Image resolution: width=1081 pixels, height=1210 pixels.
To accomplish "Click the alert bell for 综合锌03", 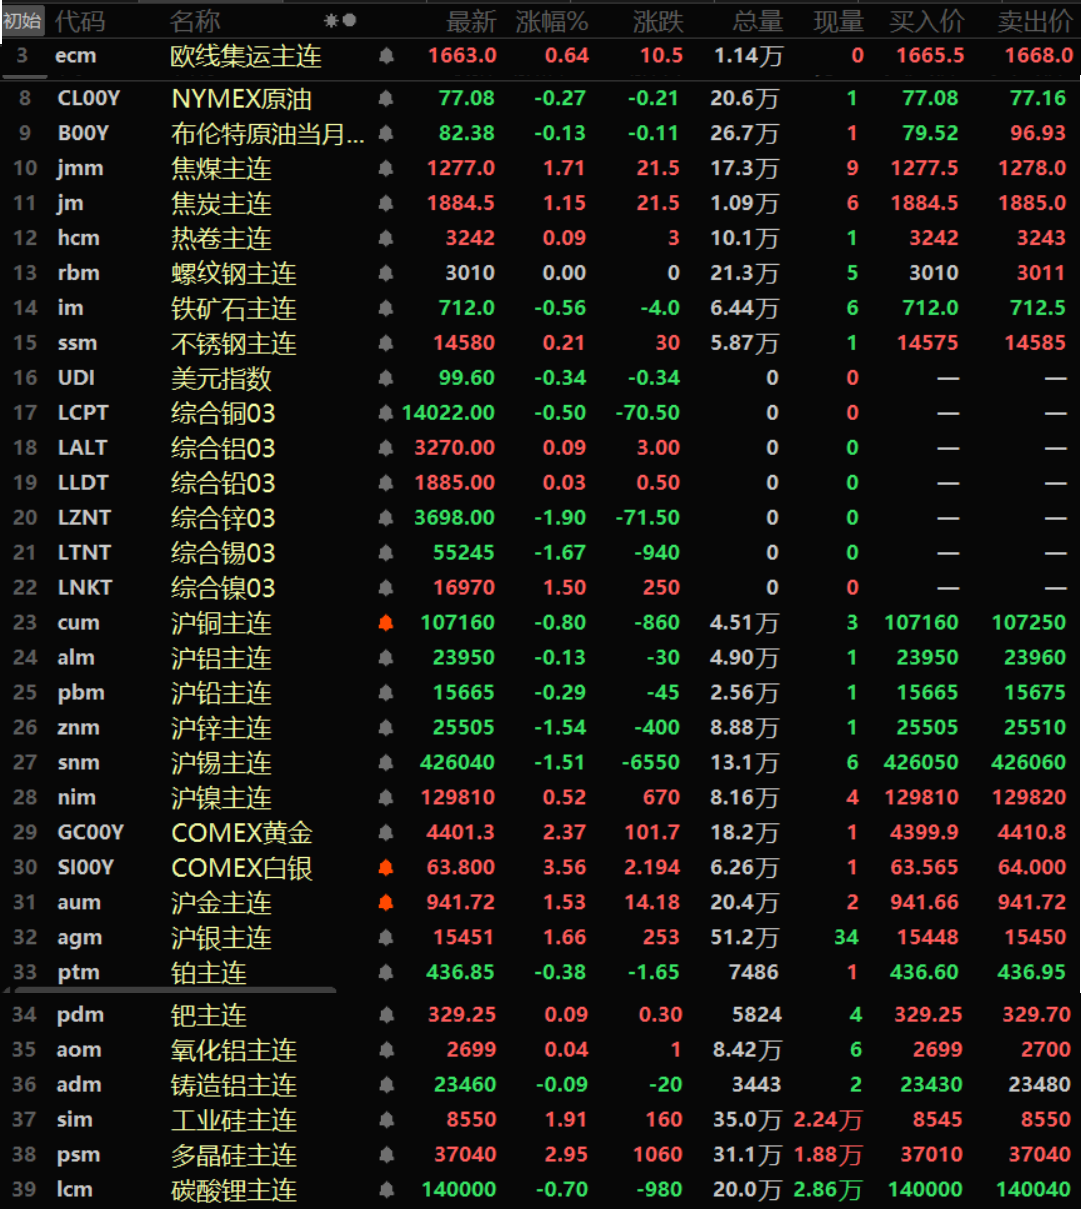I will coord(386,519).
